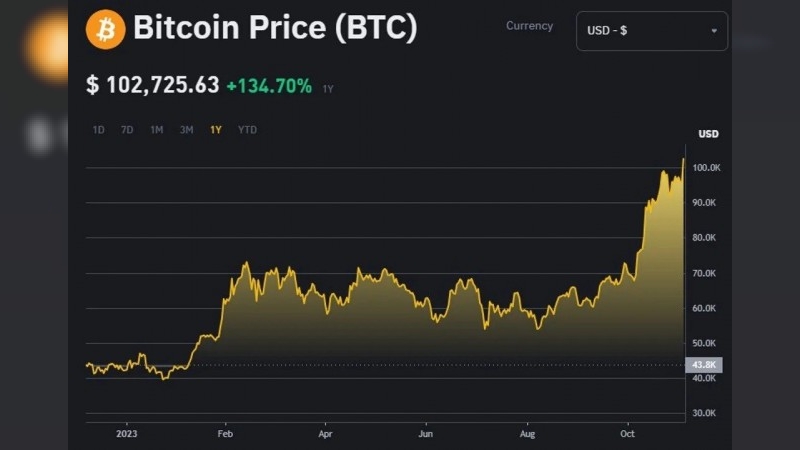The image size is (800, 450).
Task: Click the green +134.70% change value
Action: [x=269, y=86]
